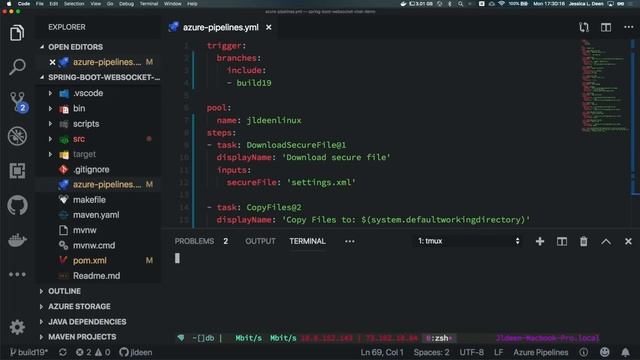
Task: Close the azure-pipelines.yml editor tab
Action: [x=269, y=27]
